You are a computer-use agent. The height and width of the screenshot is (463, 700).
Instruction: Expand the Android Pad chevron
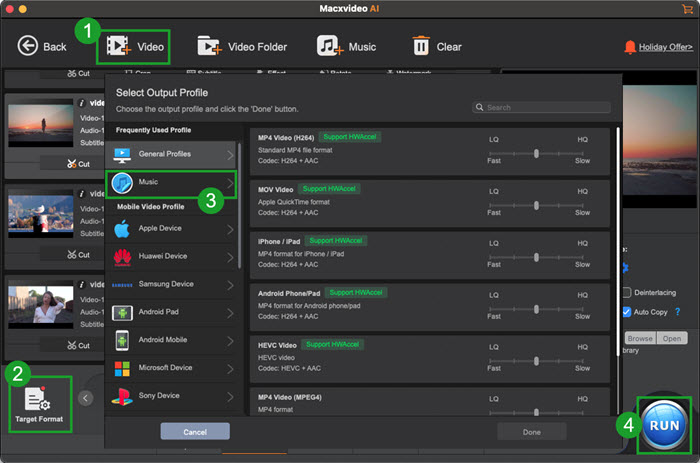(230, 313)
